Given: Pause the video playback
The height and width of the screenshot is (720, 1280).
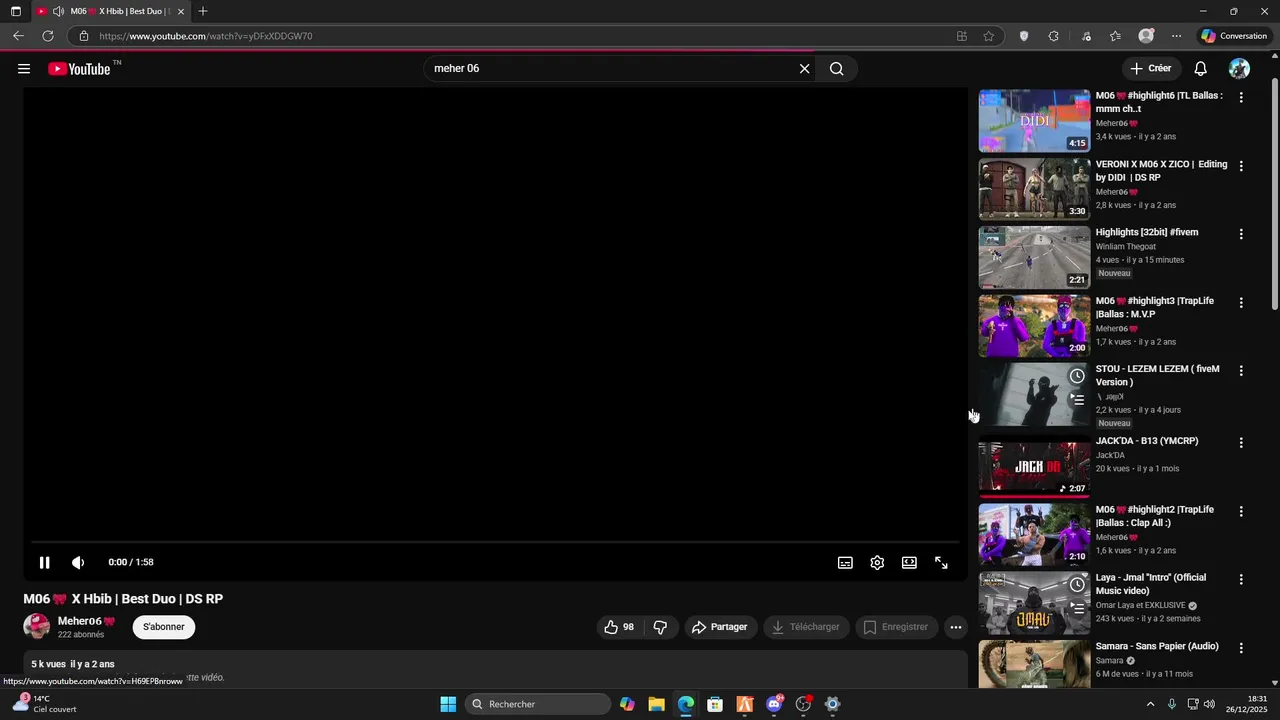Looking at the screenshot, I should (44, 563).
